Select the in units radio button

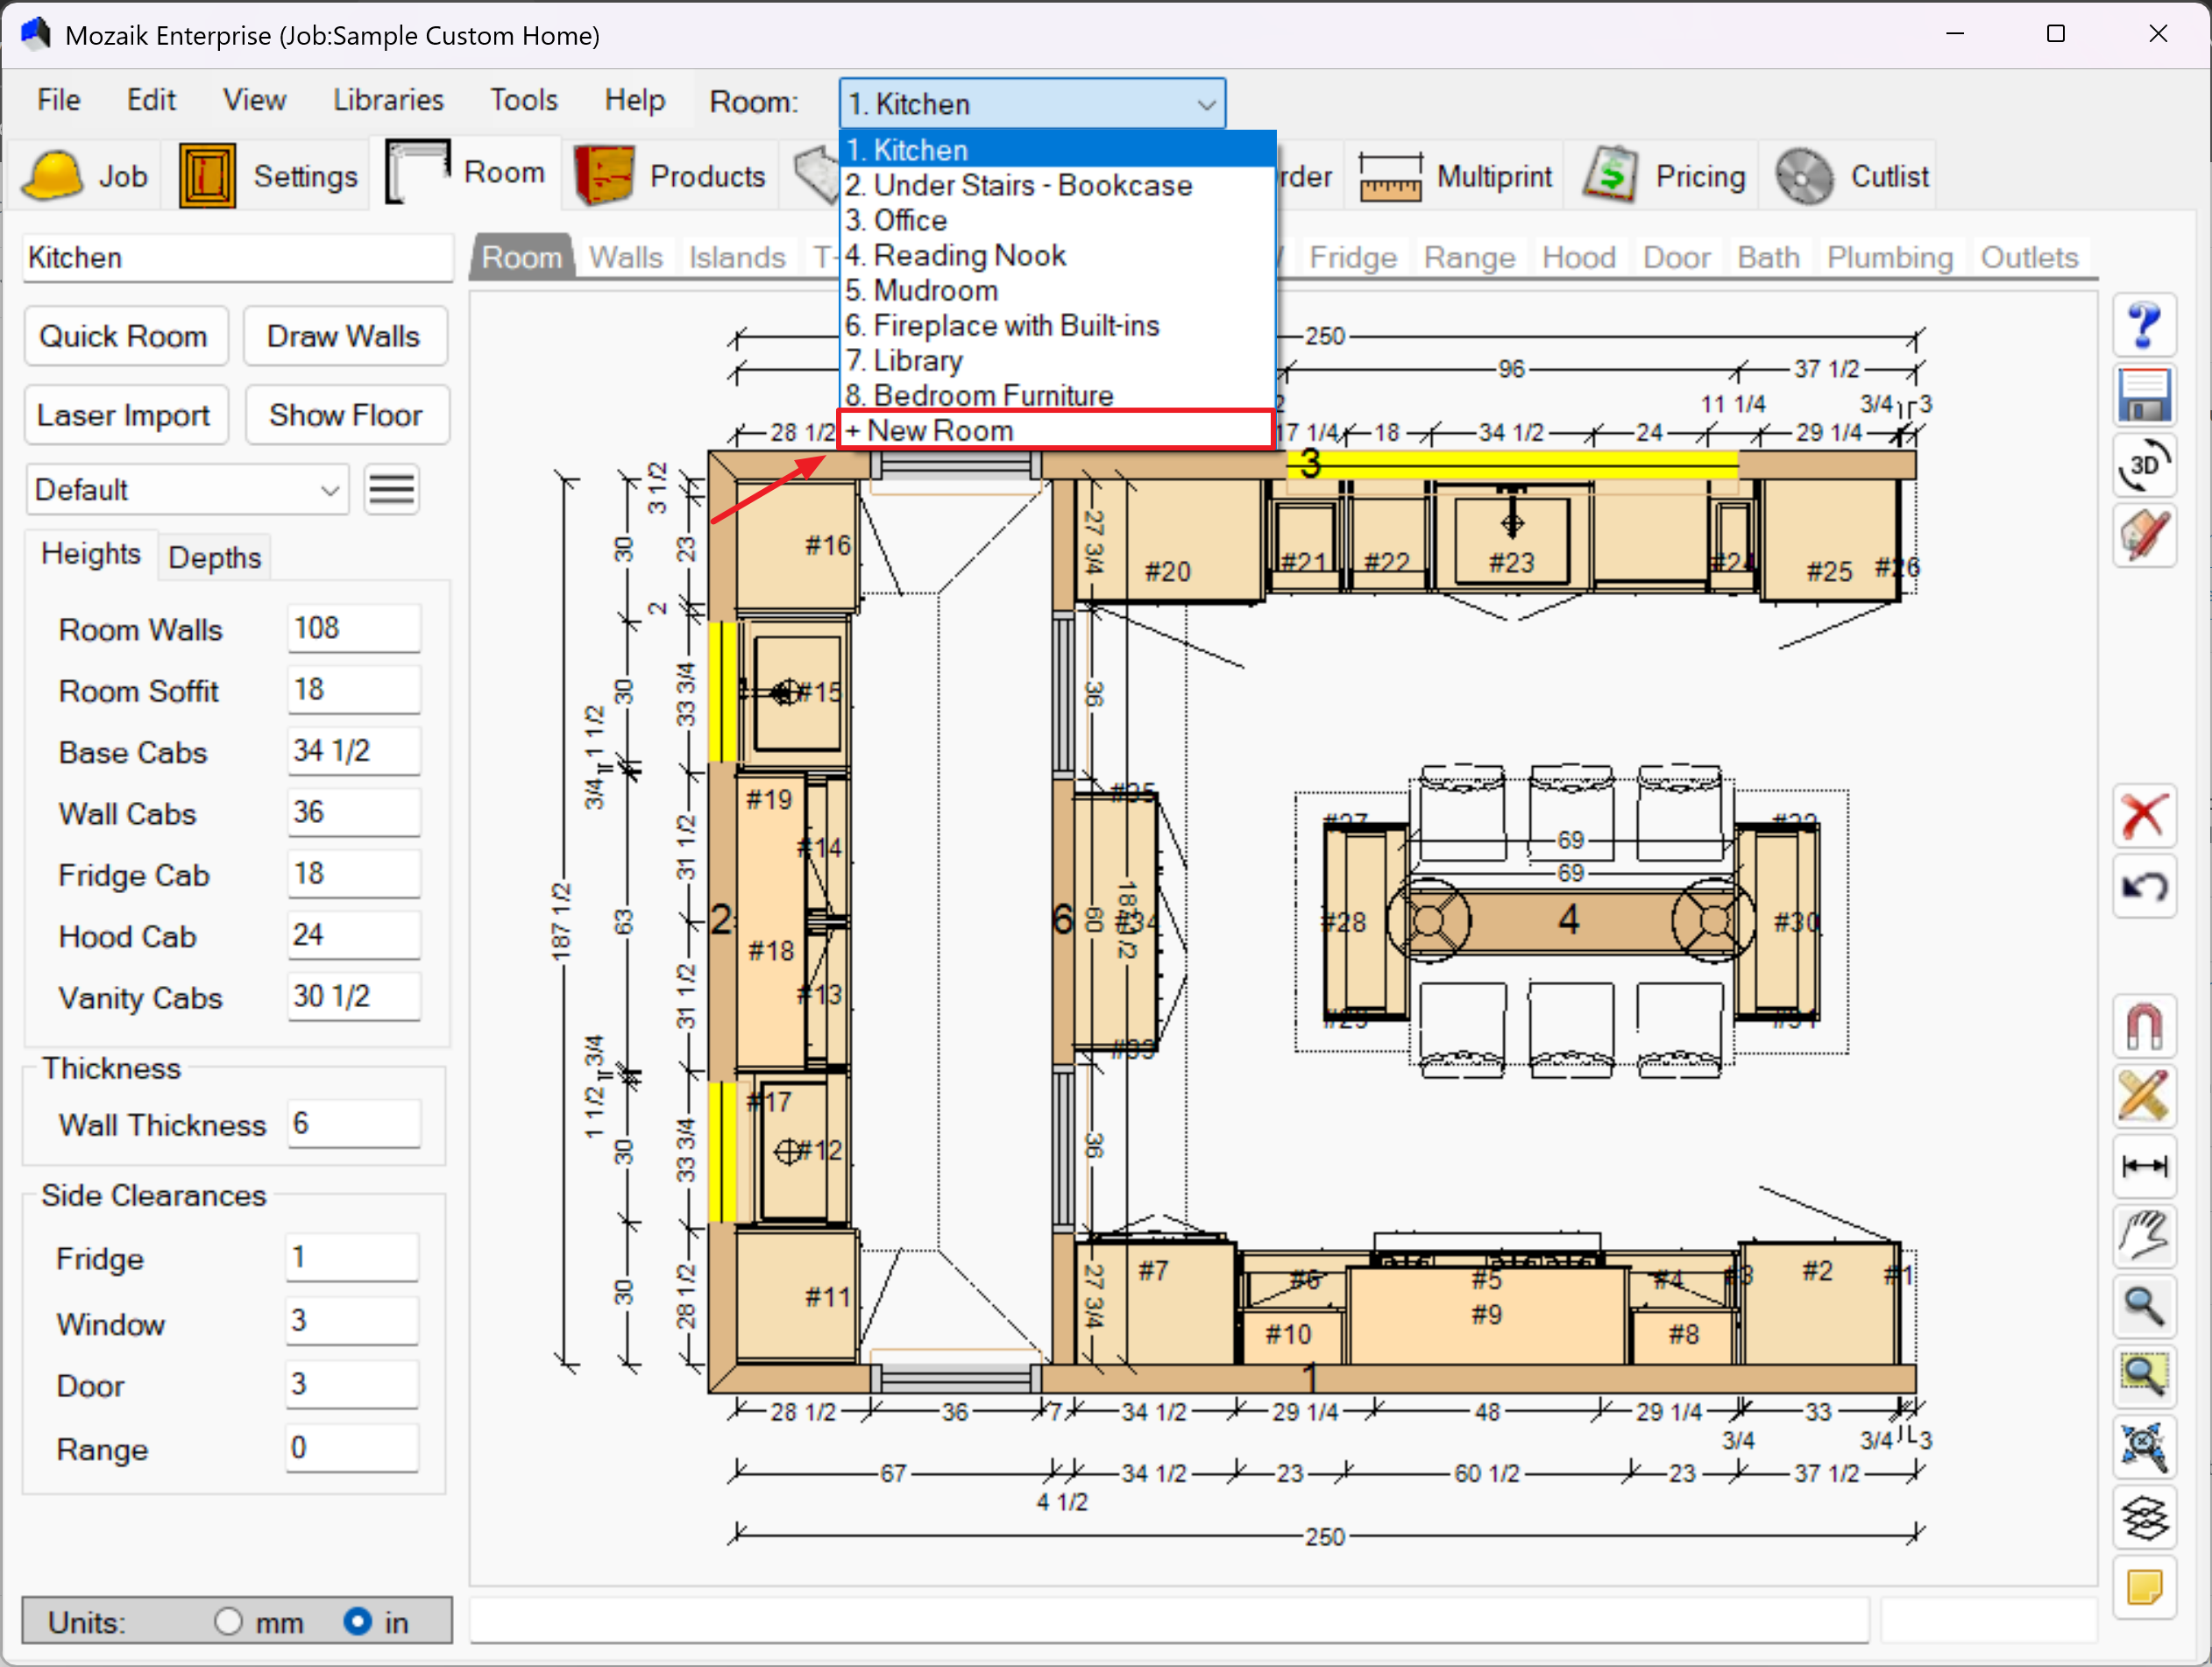357,1621
